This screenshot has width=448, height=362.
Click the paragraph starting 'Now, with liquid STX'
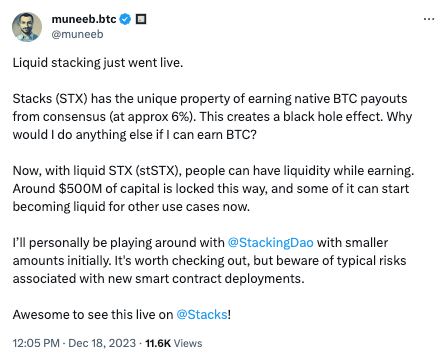[x=213, y=189]
